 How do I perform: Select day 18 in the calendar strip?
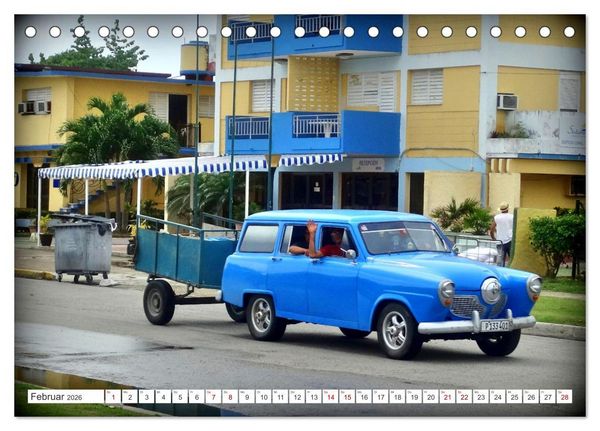[398, 397]
